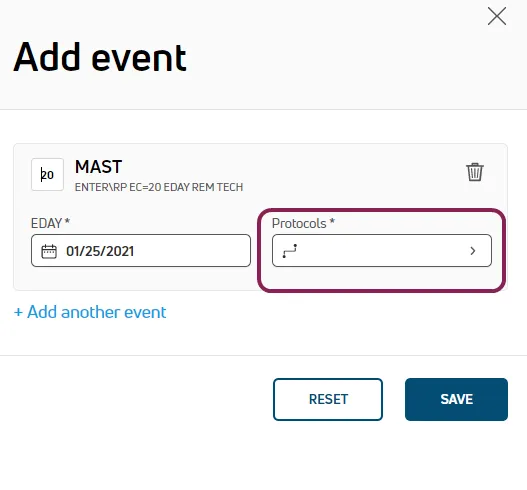Click the ENTER\RP EC=20 EDAY REM TECH description
The height and width of the screenshot is (490, 527).
[x=159, y=187]
